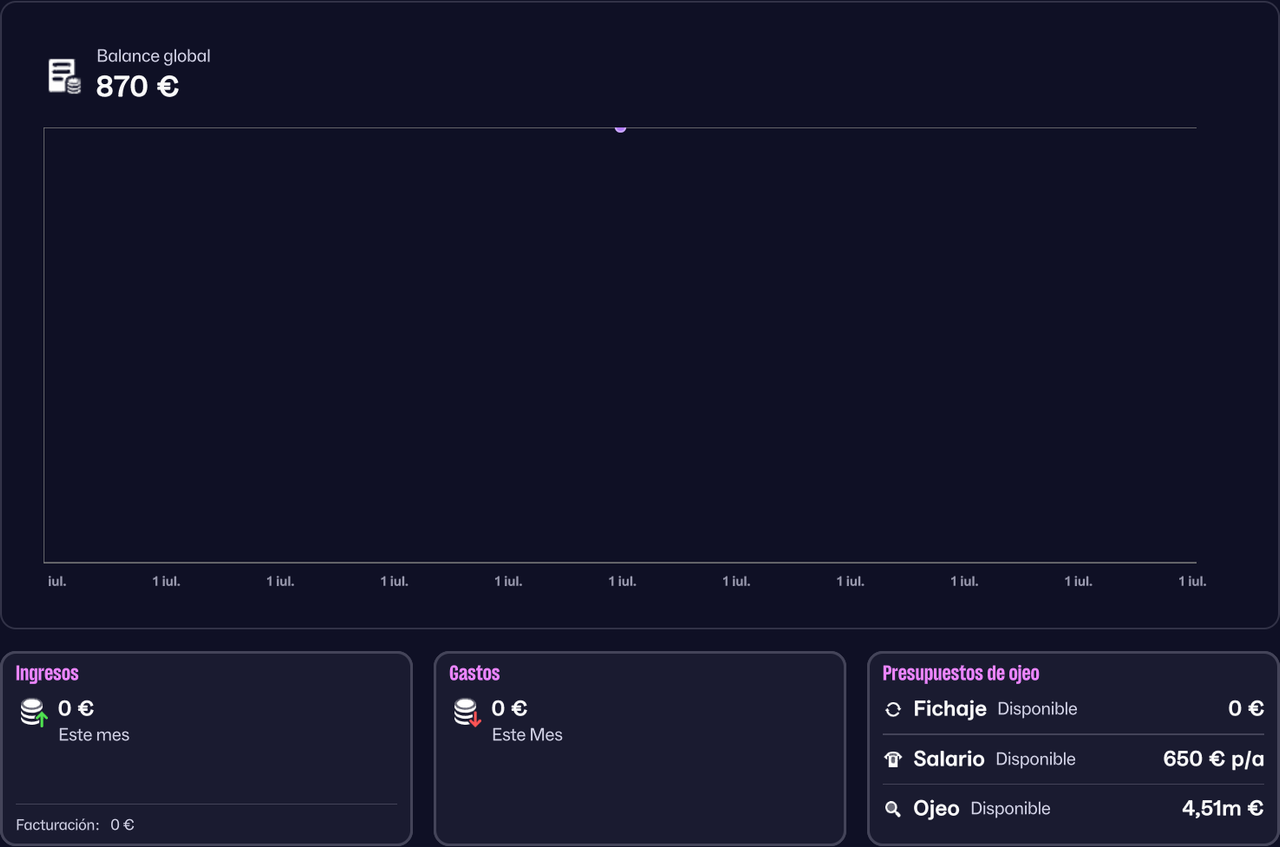Open the Gastos panel heading
The height and width of the screenshot is (847, 1280).
474,674
